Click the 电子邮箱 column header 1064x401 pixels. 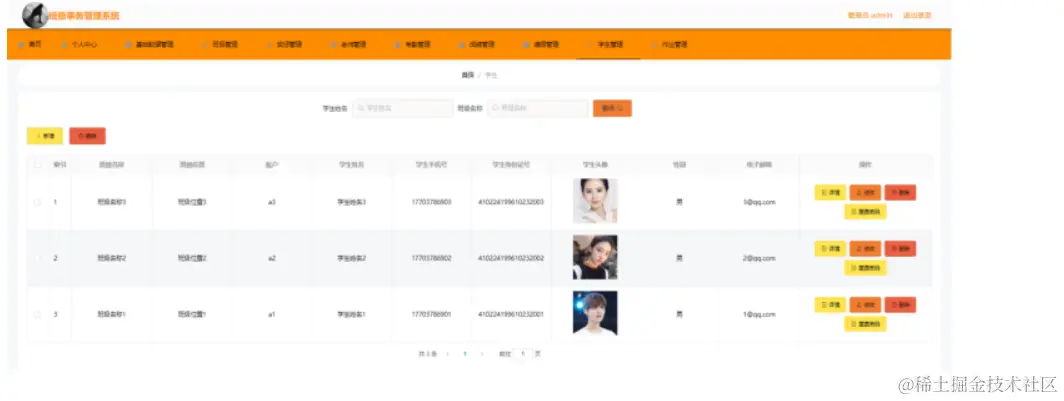point(759,164)
